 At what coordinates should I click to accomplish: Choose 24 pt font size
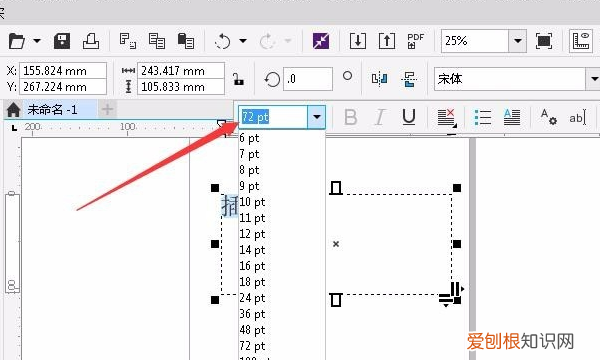click(282, 298)
